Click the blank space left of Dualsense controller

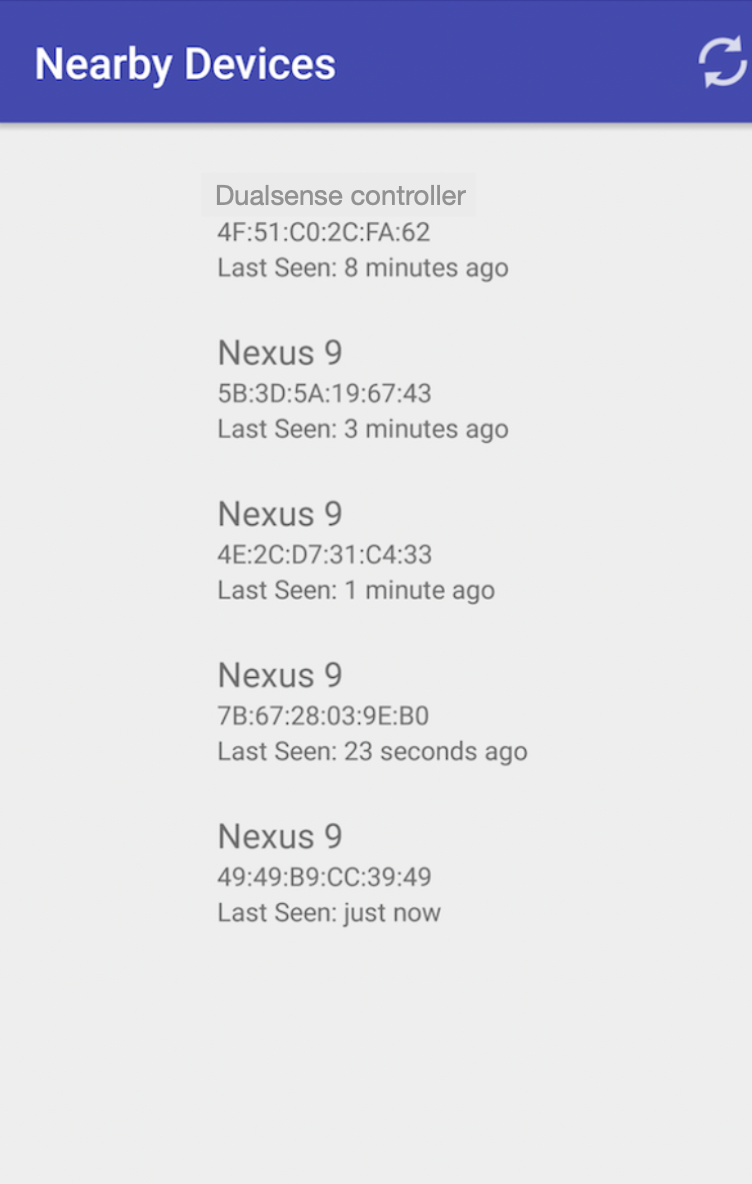tap(100, 196)
